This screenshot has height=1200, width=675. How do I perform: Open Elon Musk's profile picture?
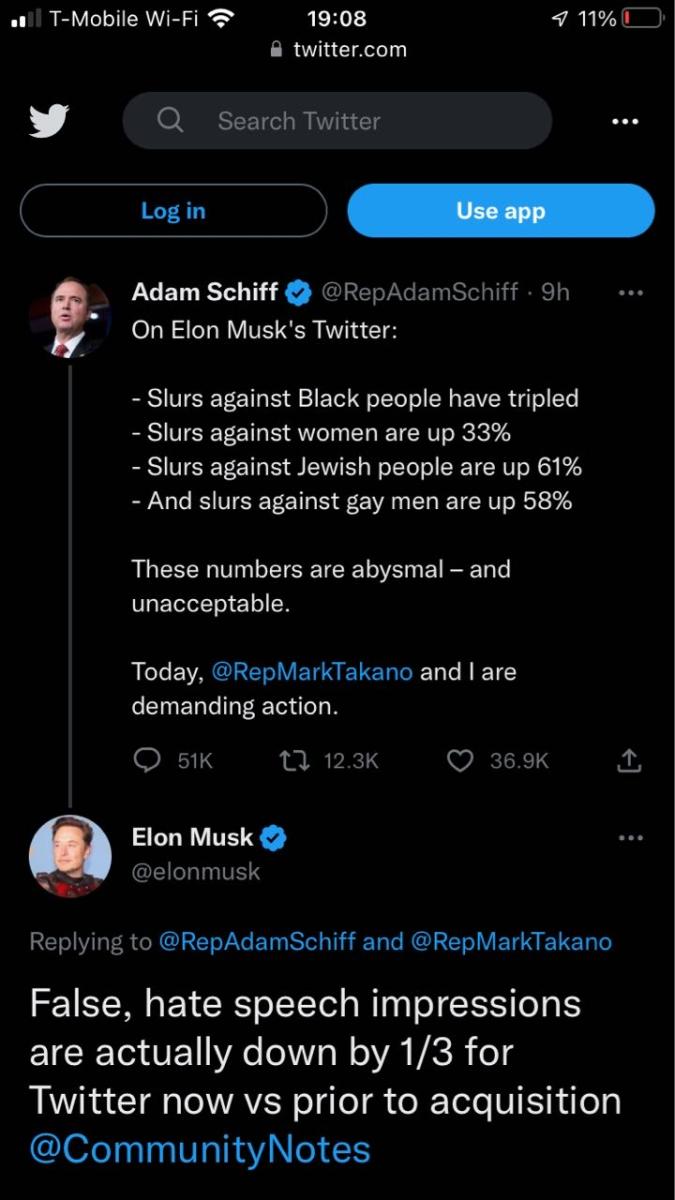pos(70,855)
